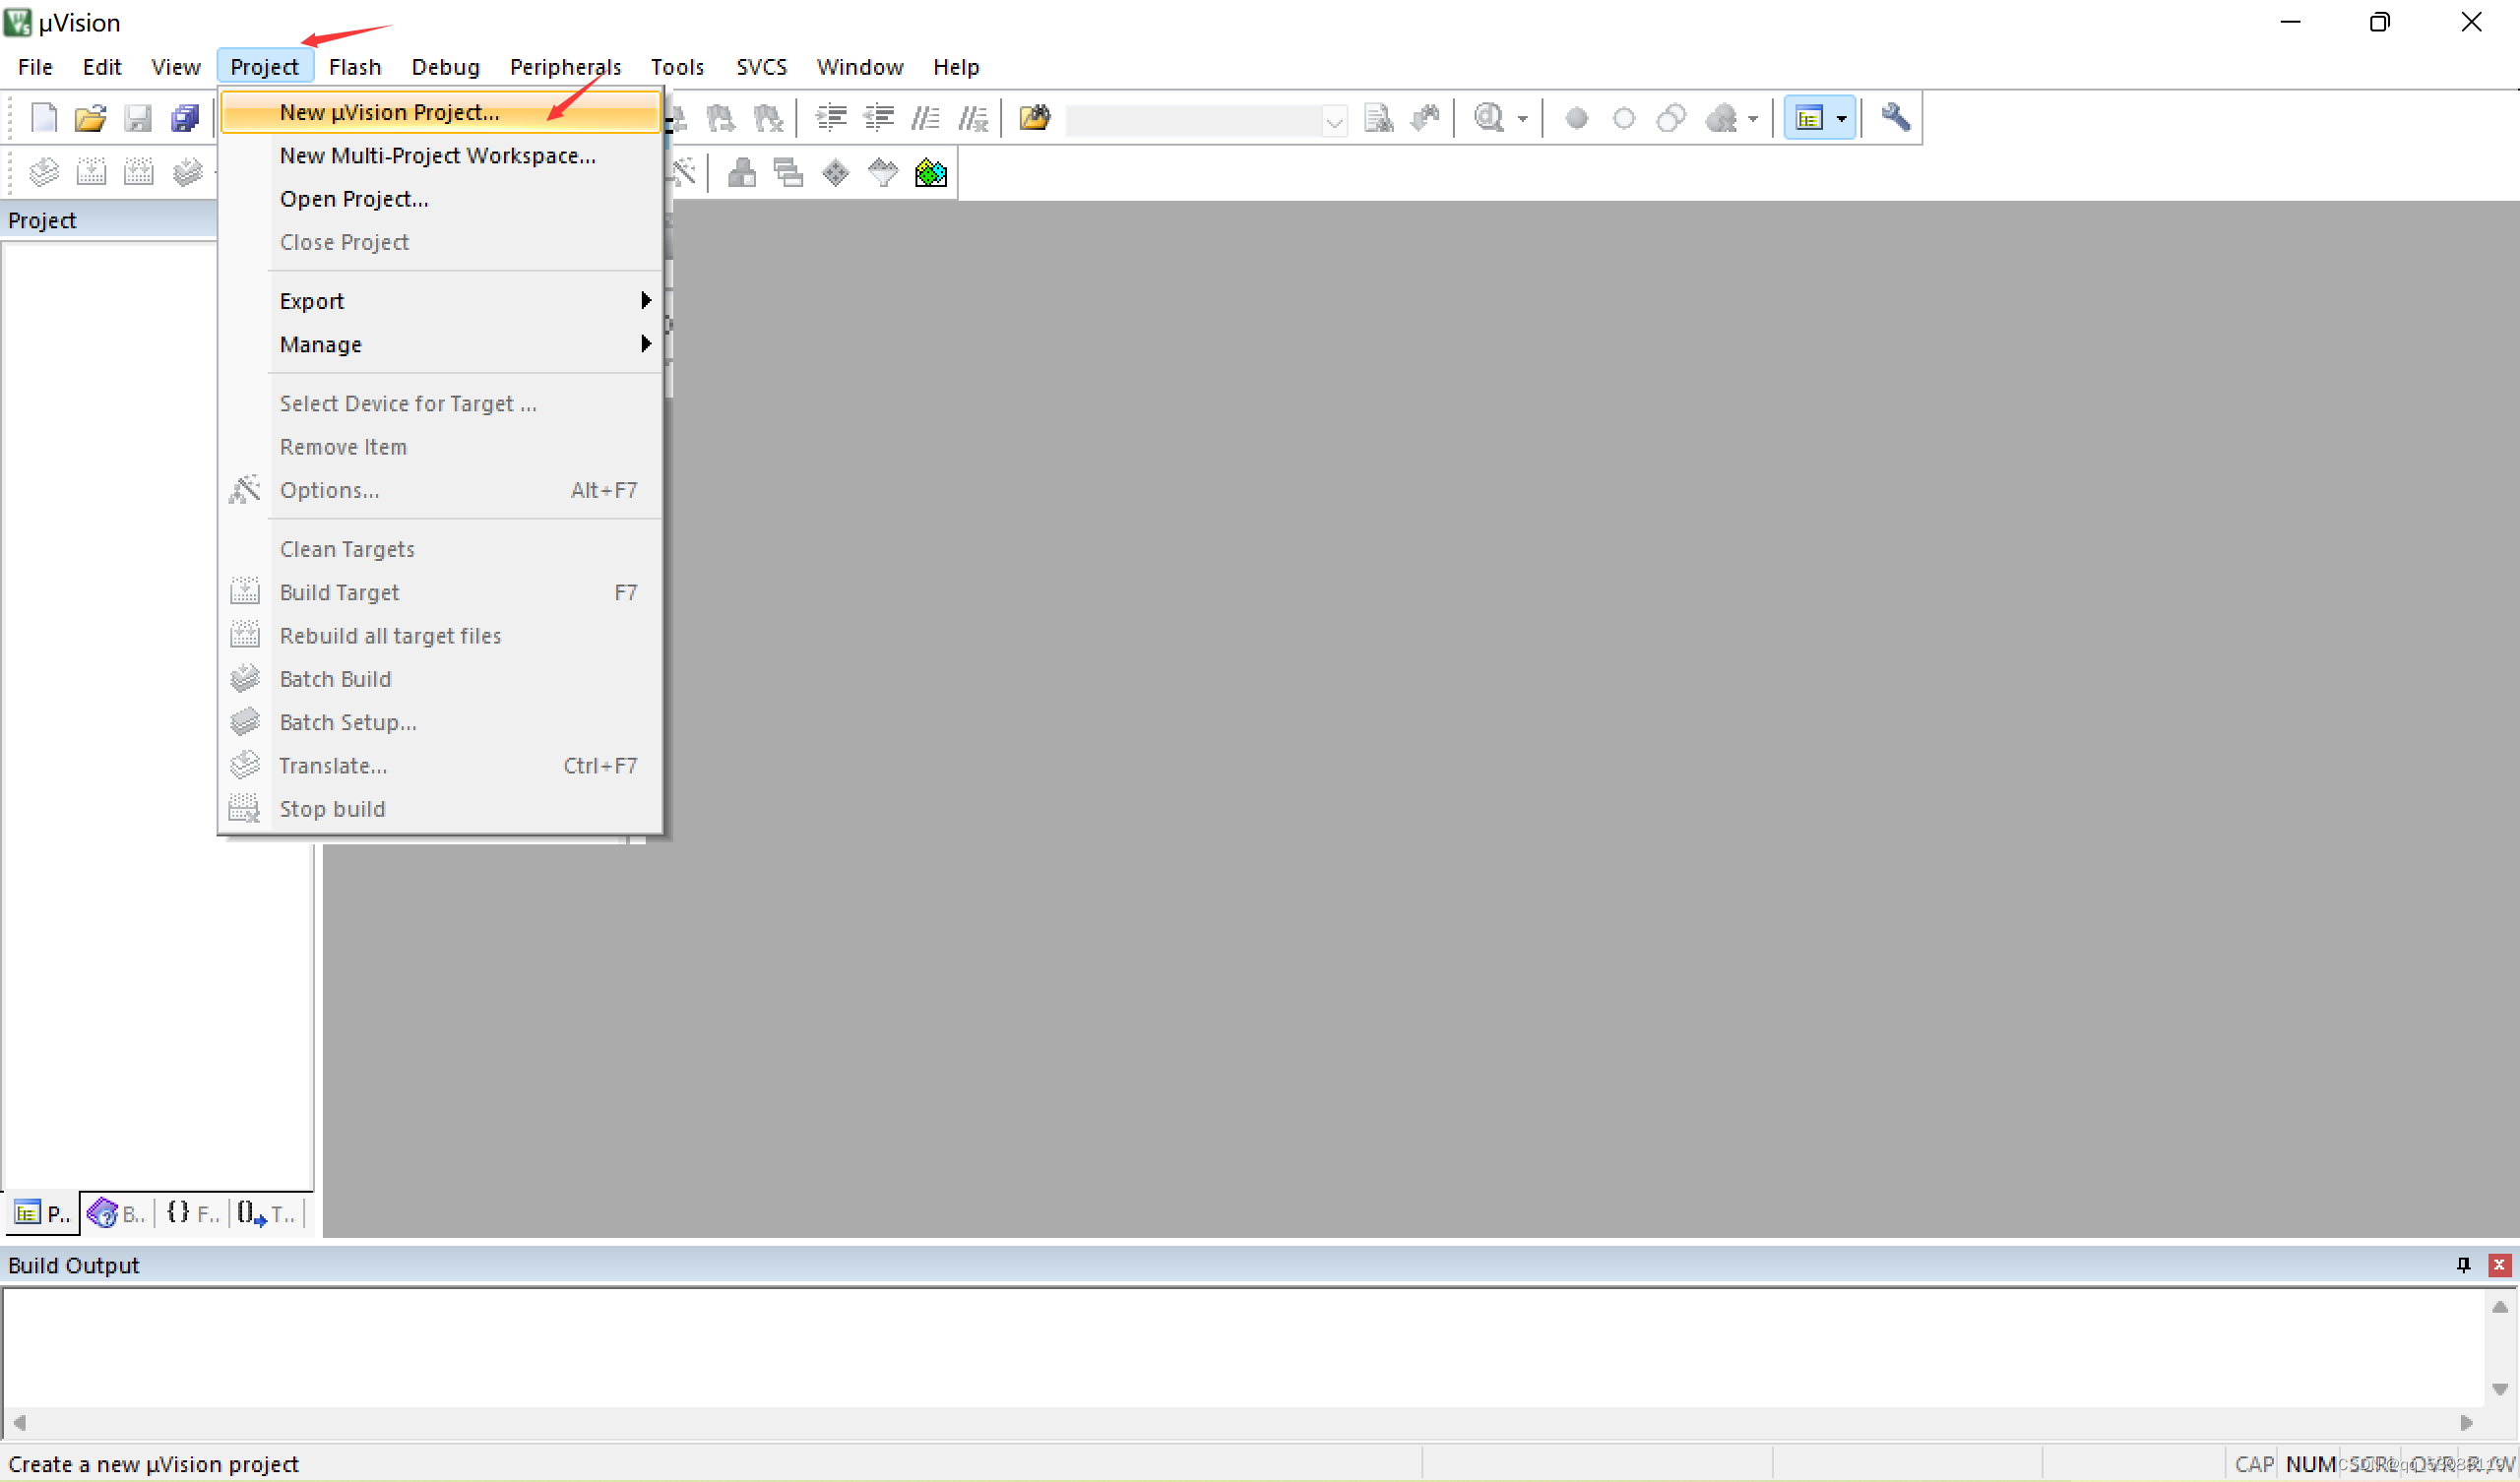Viewport: 2520px width, 1482px height.
Task: Click the Insert/Remove Breakpoint red circle
Action: [1576, 118]
